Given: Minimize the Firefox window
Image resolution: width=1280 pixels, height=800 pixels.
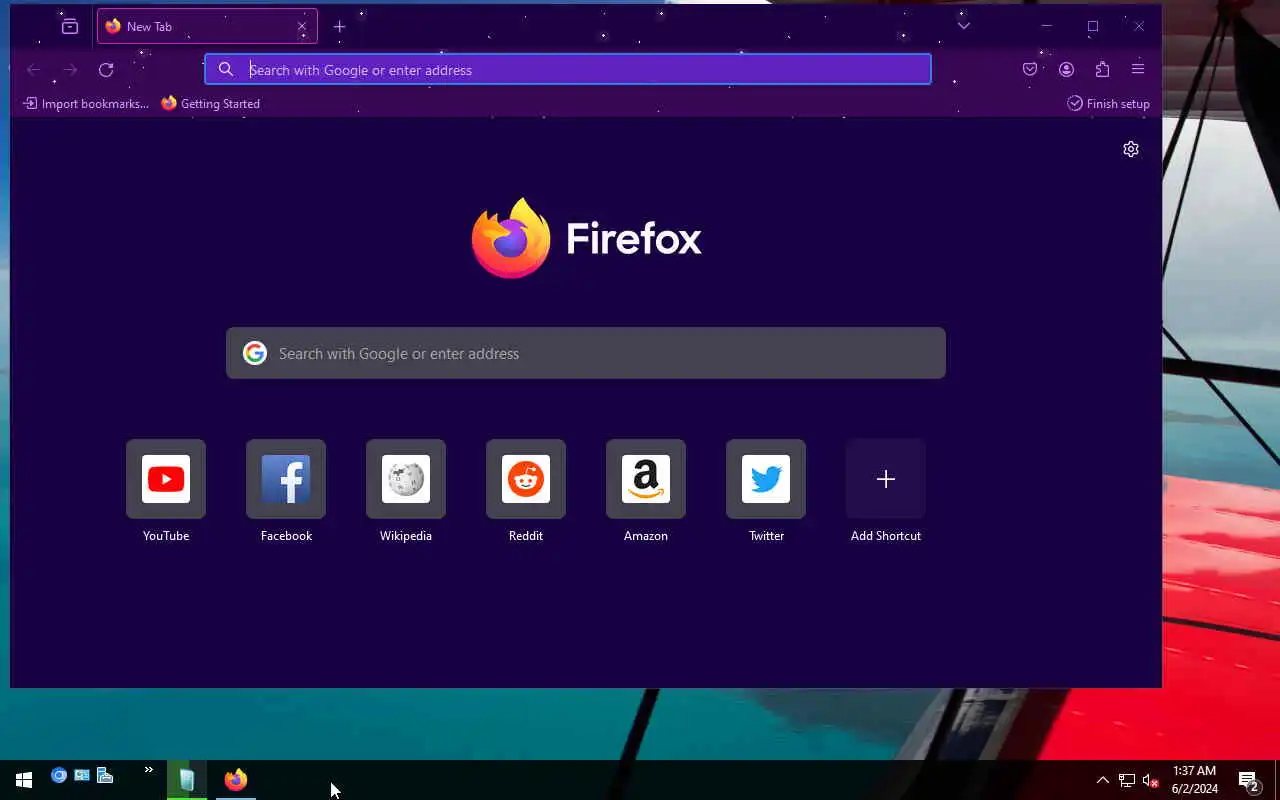Looking at the screenshot, I should (1047, 26).
